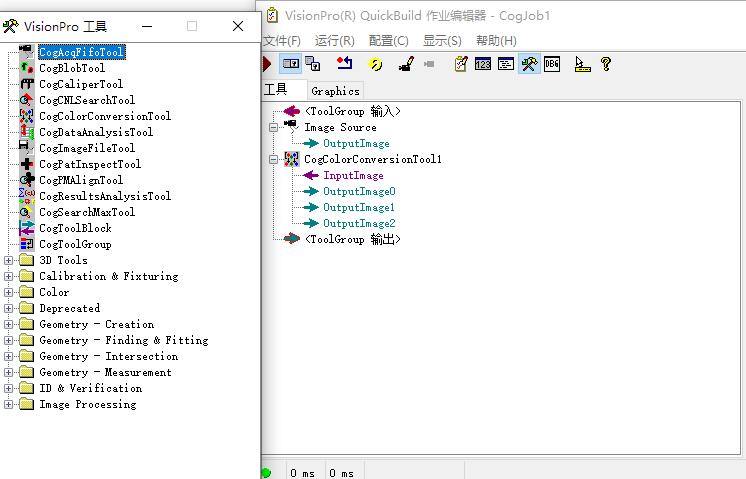Viewport: 746px width, 479px height.
Task: Select the Image Source label
Action: 340,127
